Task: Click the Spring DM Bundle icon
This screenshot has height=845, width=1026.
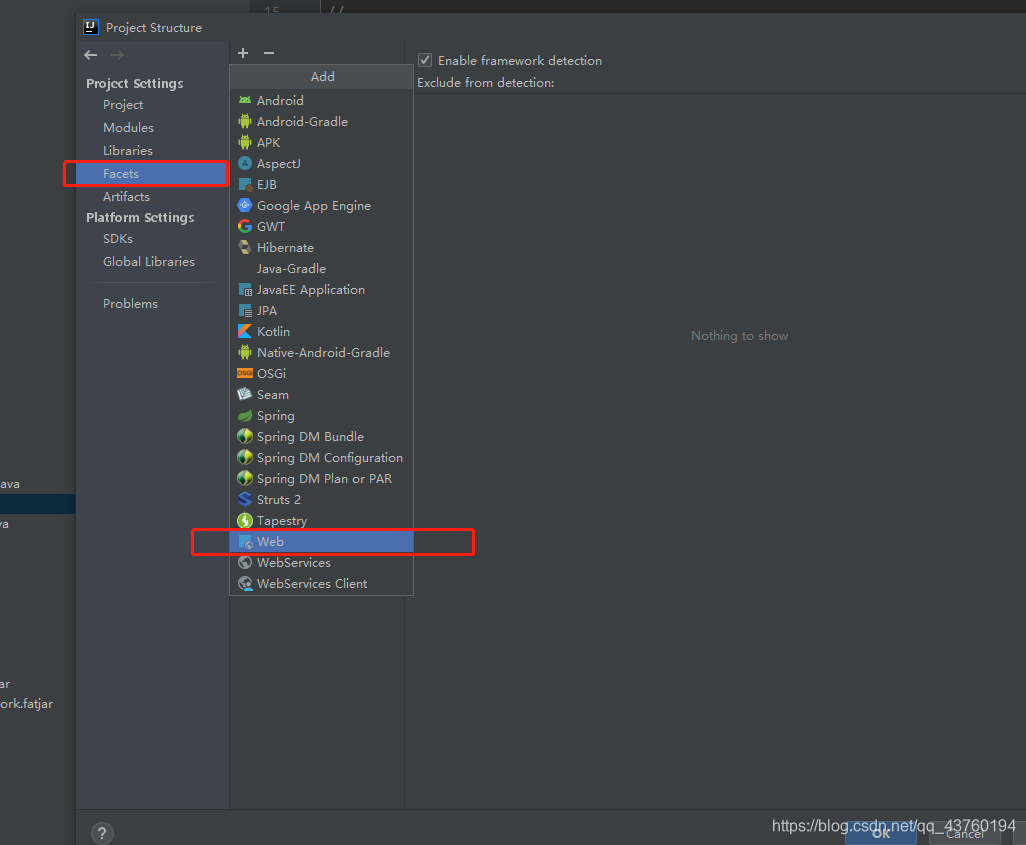Action: pos(245,437)
